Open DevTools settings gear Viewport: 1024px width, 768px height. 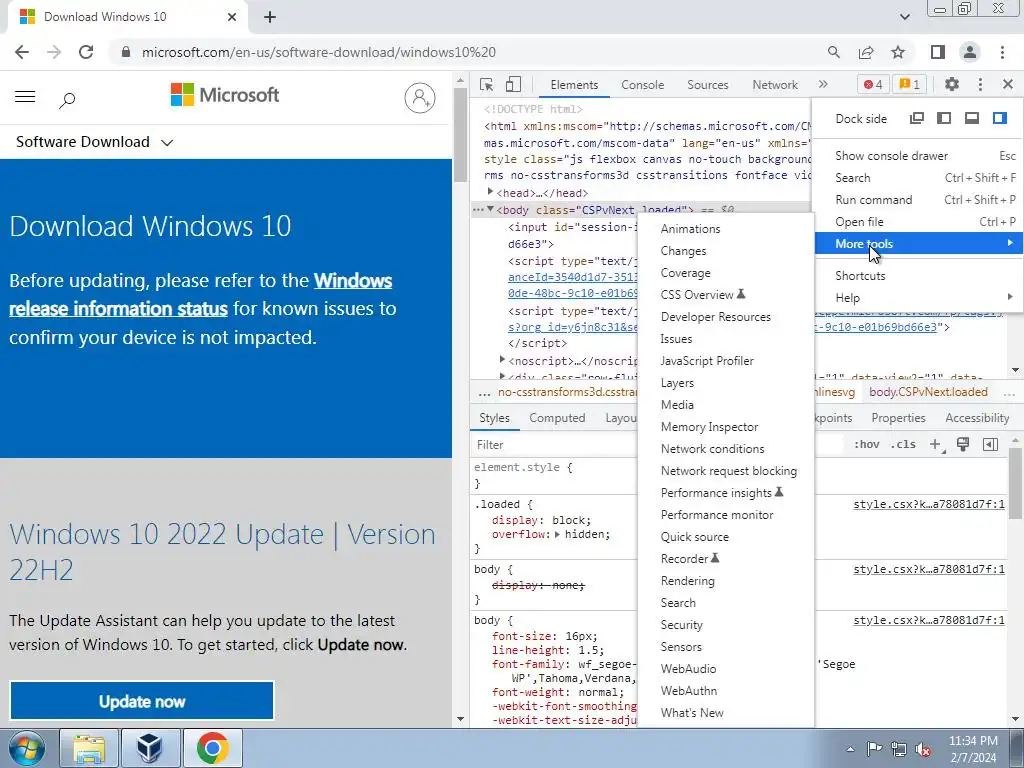(x=952, y=84)
